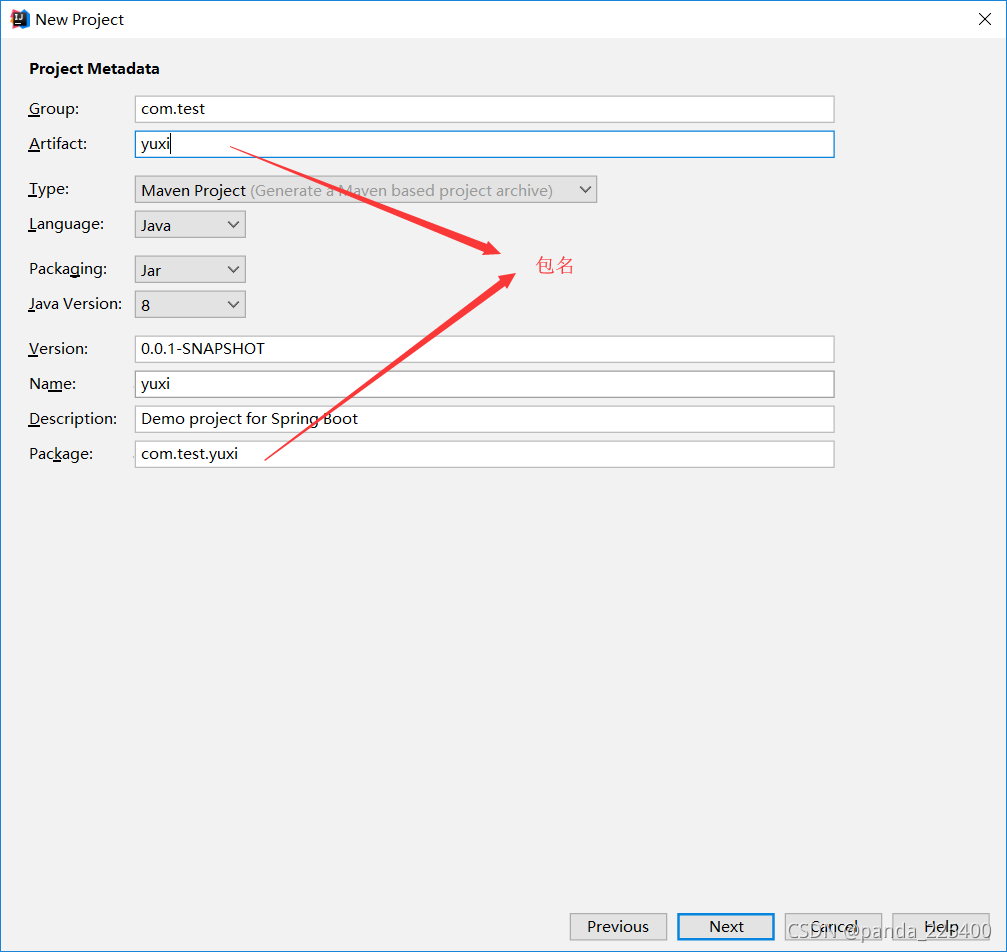This screenshot has height=952, width=1007.
Task: Click the Artifact text field
Action: point(484,144)
